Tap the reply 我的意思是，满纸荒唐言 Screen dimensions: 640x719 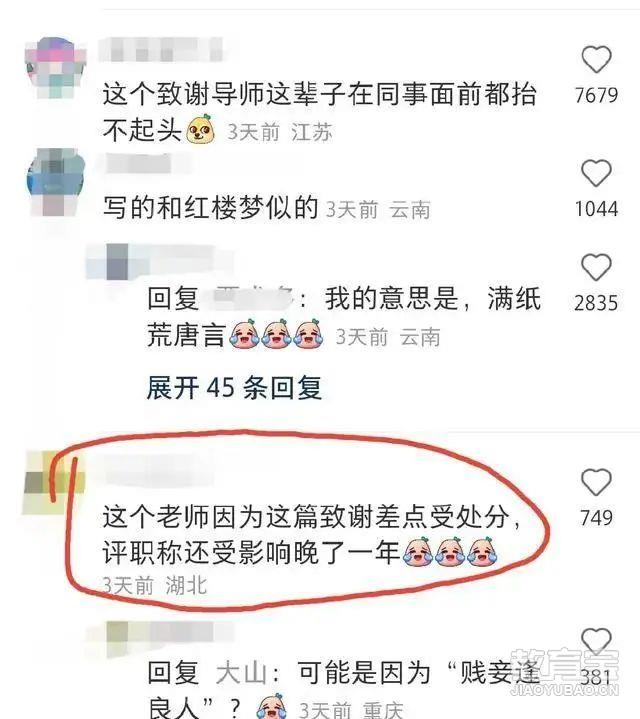[344, 316]
